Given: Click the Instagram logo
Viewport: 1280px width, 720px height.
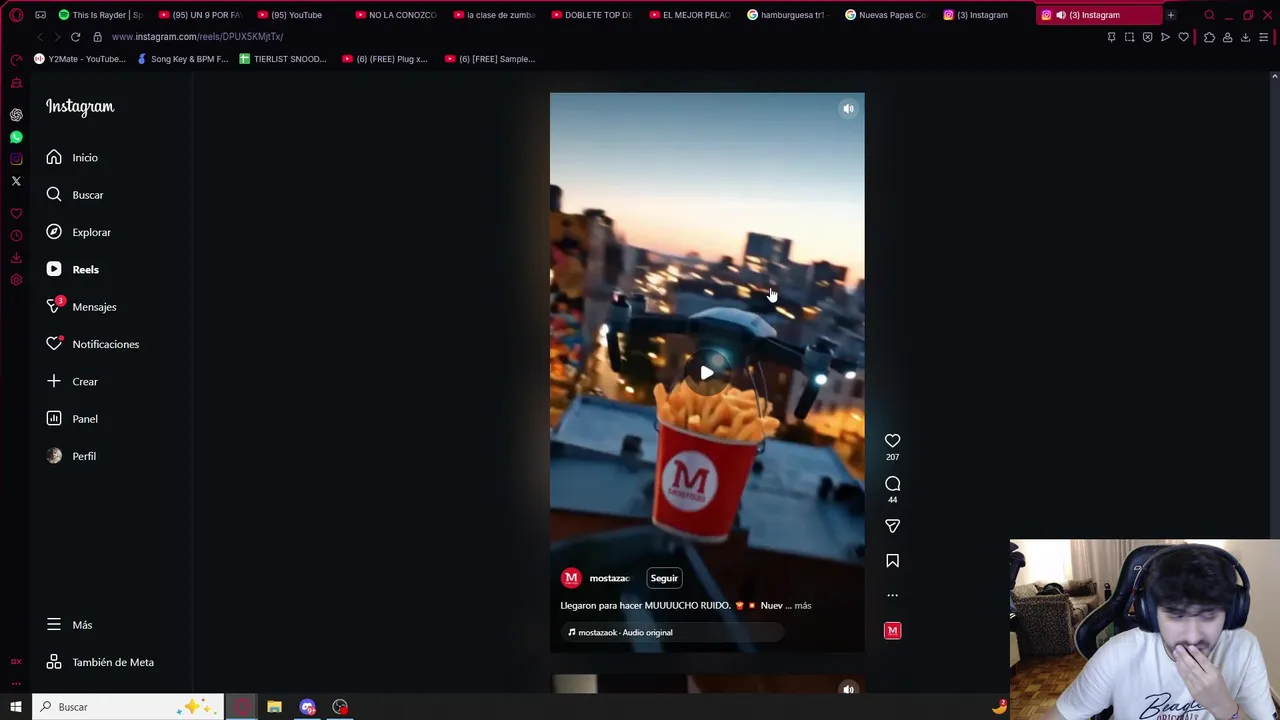Looking at the screenshot, I should click(x=80, y=107).
